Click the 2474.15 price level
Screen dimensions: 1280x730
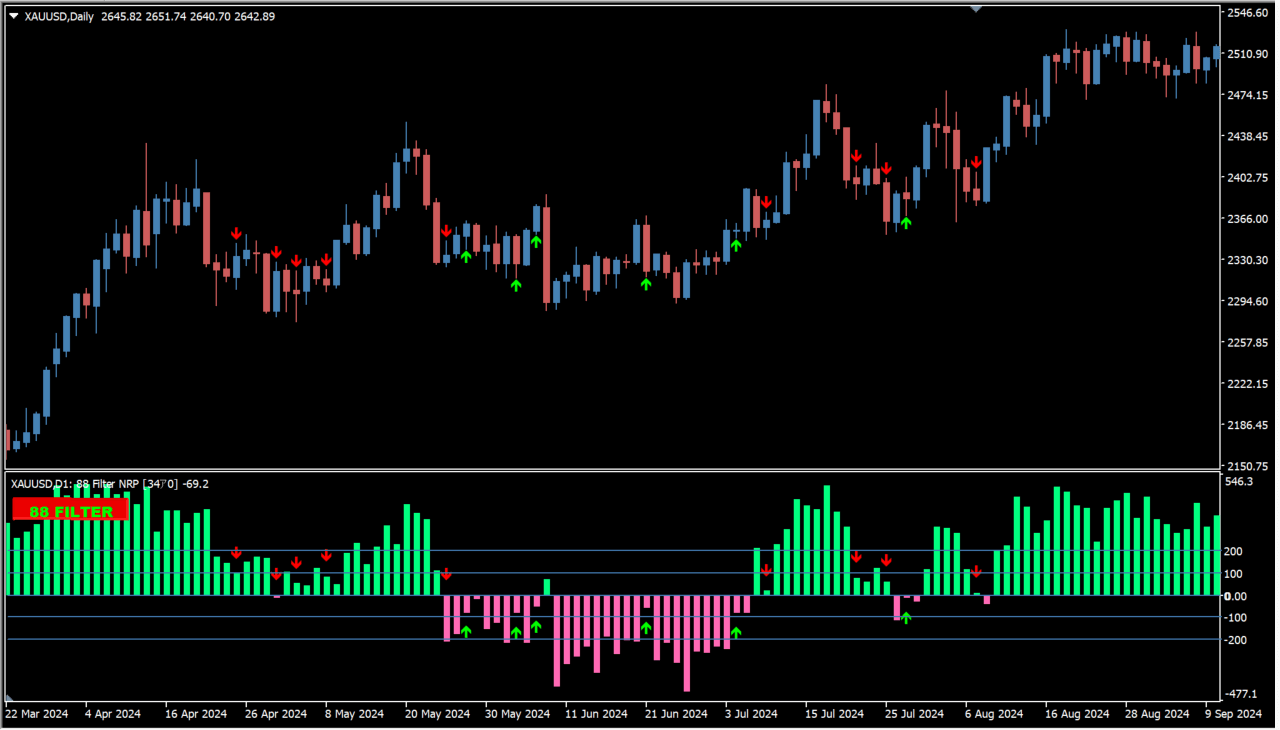click(x=1248, y=95)
